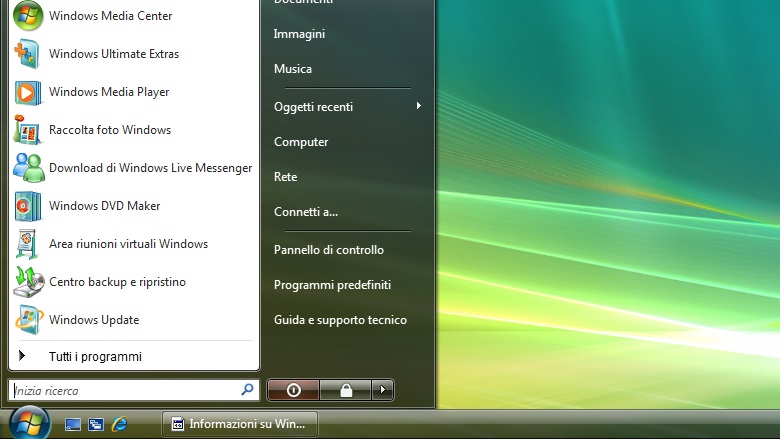Open Programmi predefiniti
This screenshot has width=780, height=439.
click(332, 285)
